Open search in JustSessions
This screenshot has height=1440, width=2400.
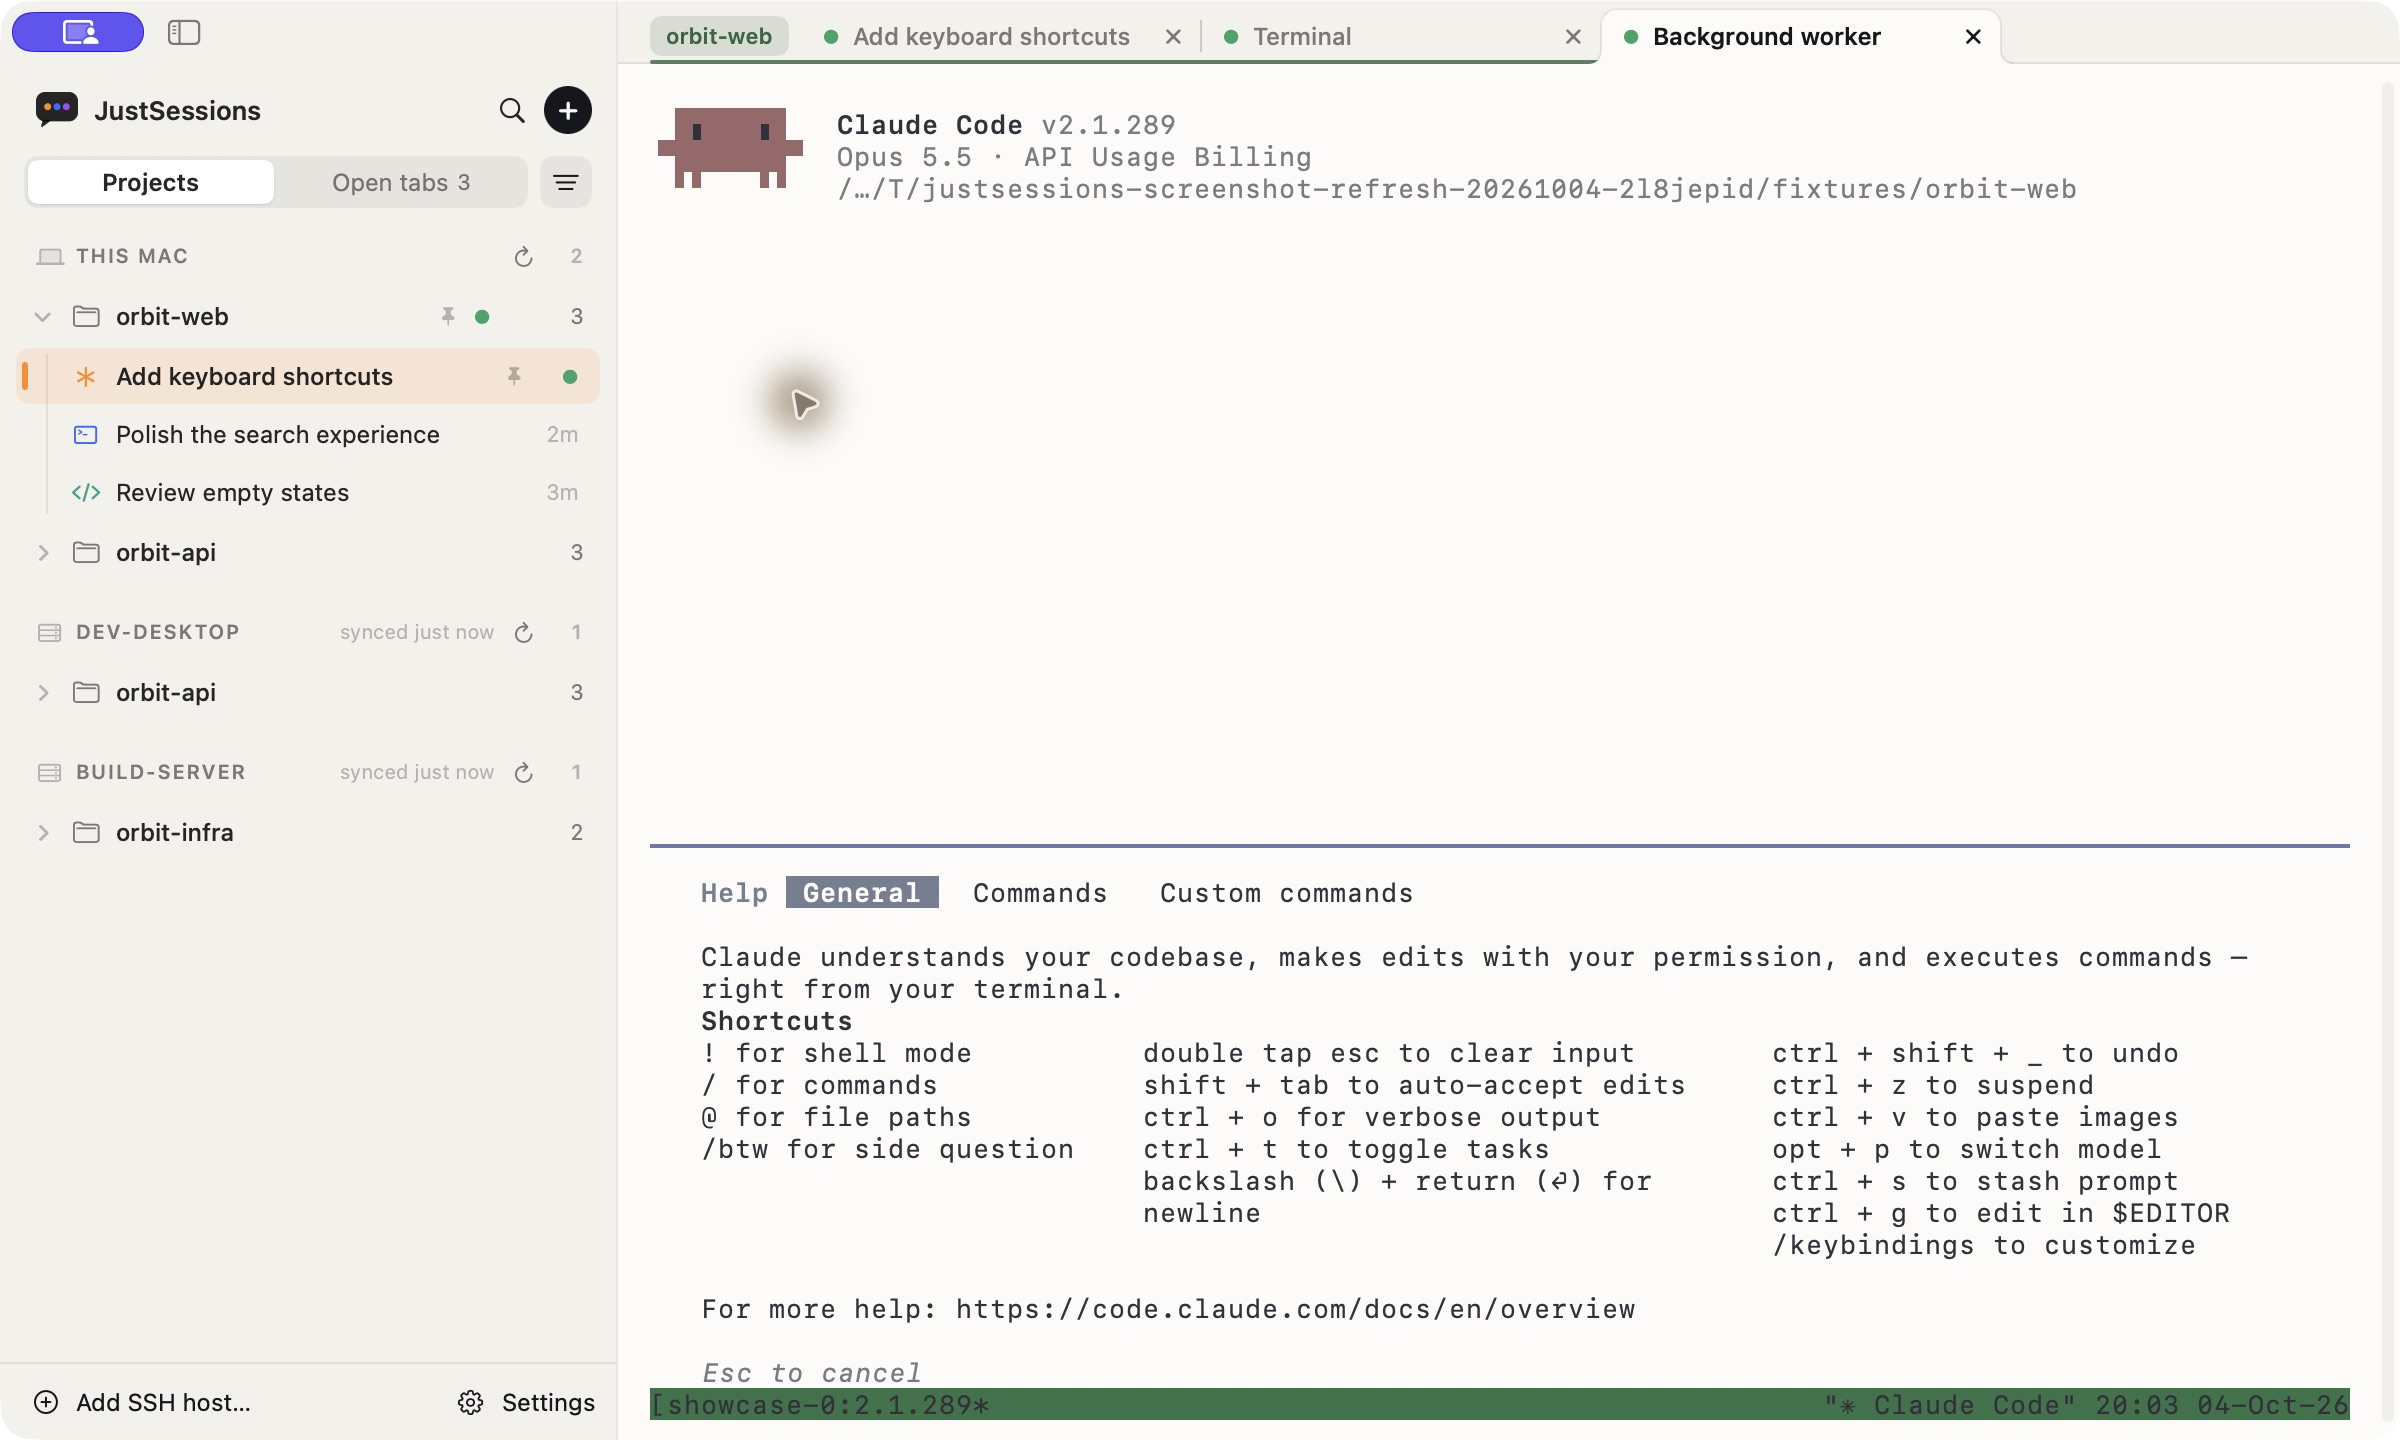[512, 110]
